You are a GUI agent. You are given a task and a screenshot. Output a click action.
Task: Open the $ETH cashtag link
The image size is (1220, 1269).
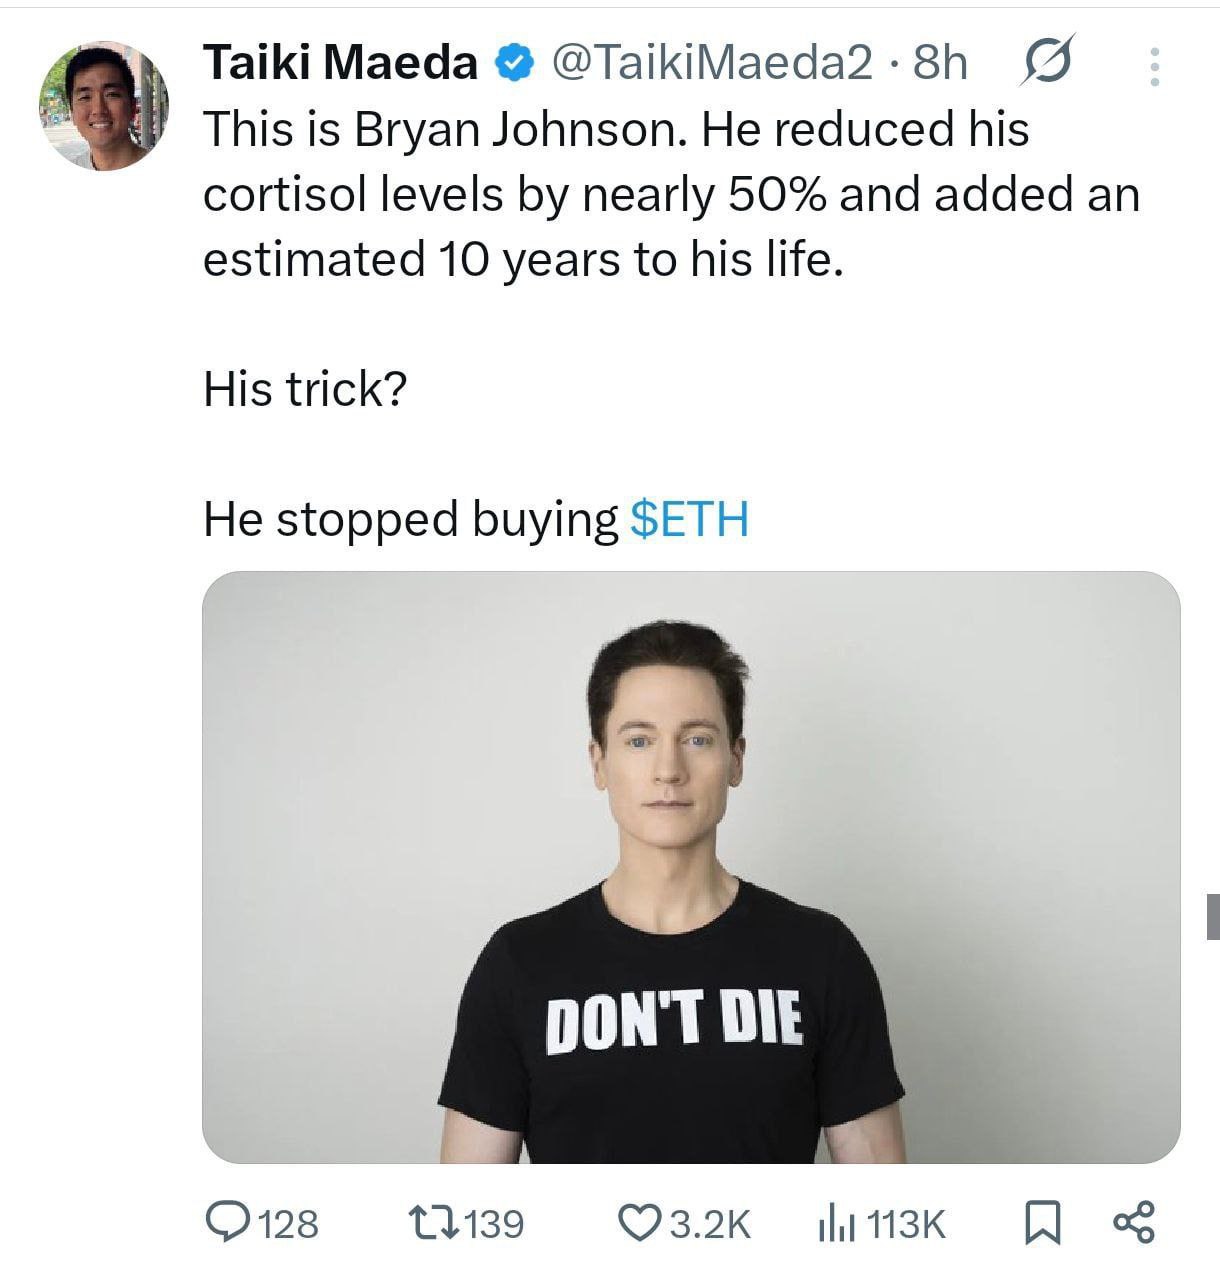(x=691, y=519)
